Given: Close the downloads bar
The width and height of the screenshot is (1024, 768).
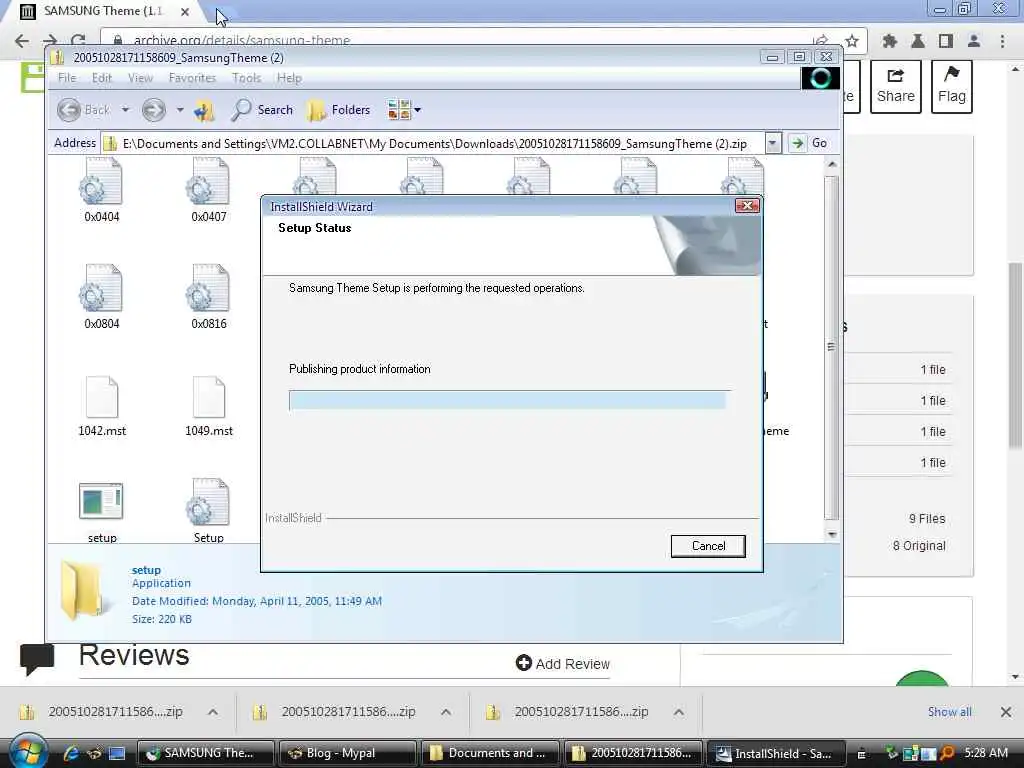Looking at the screenshot, I should click(1006, 712).
